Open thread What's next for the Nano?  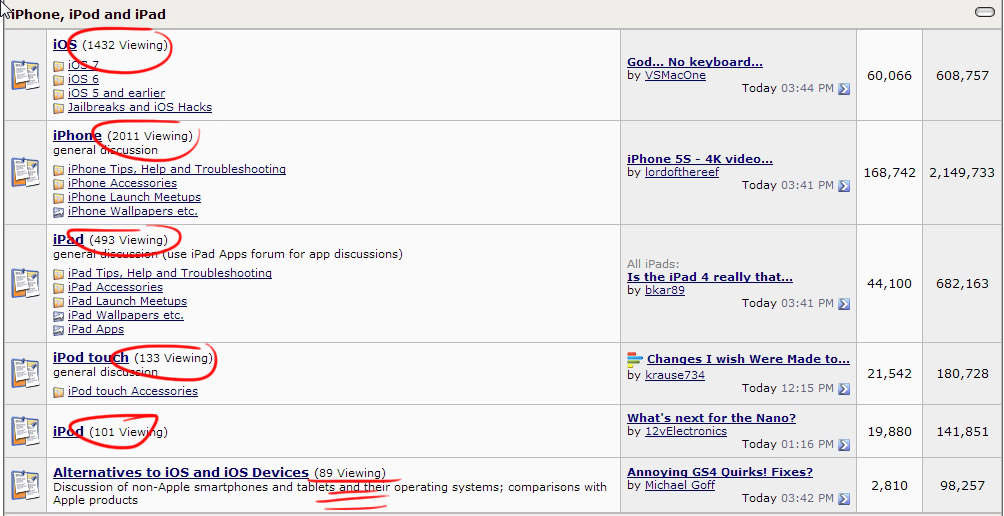coord(711,418)
